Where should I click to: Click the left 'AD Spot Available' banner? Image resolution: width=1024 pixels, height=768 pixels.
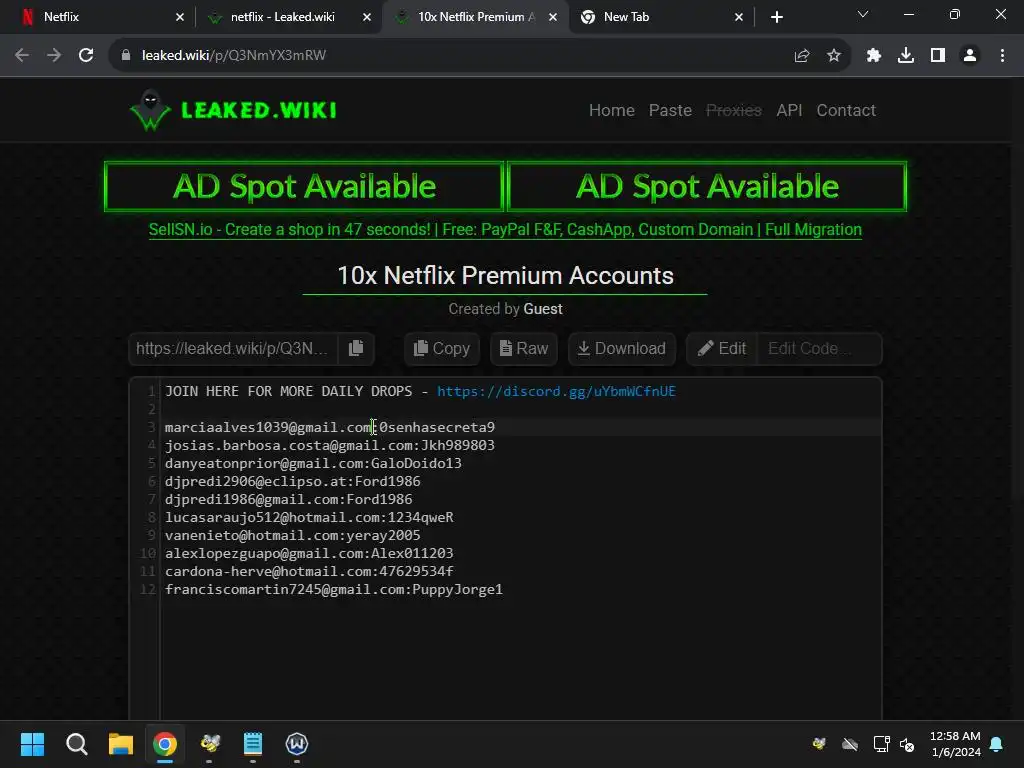coord(304,187)
